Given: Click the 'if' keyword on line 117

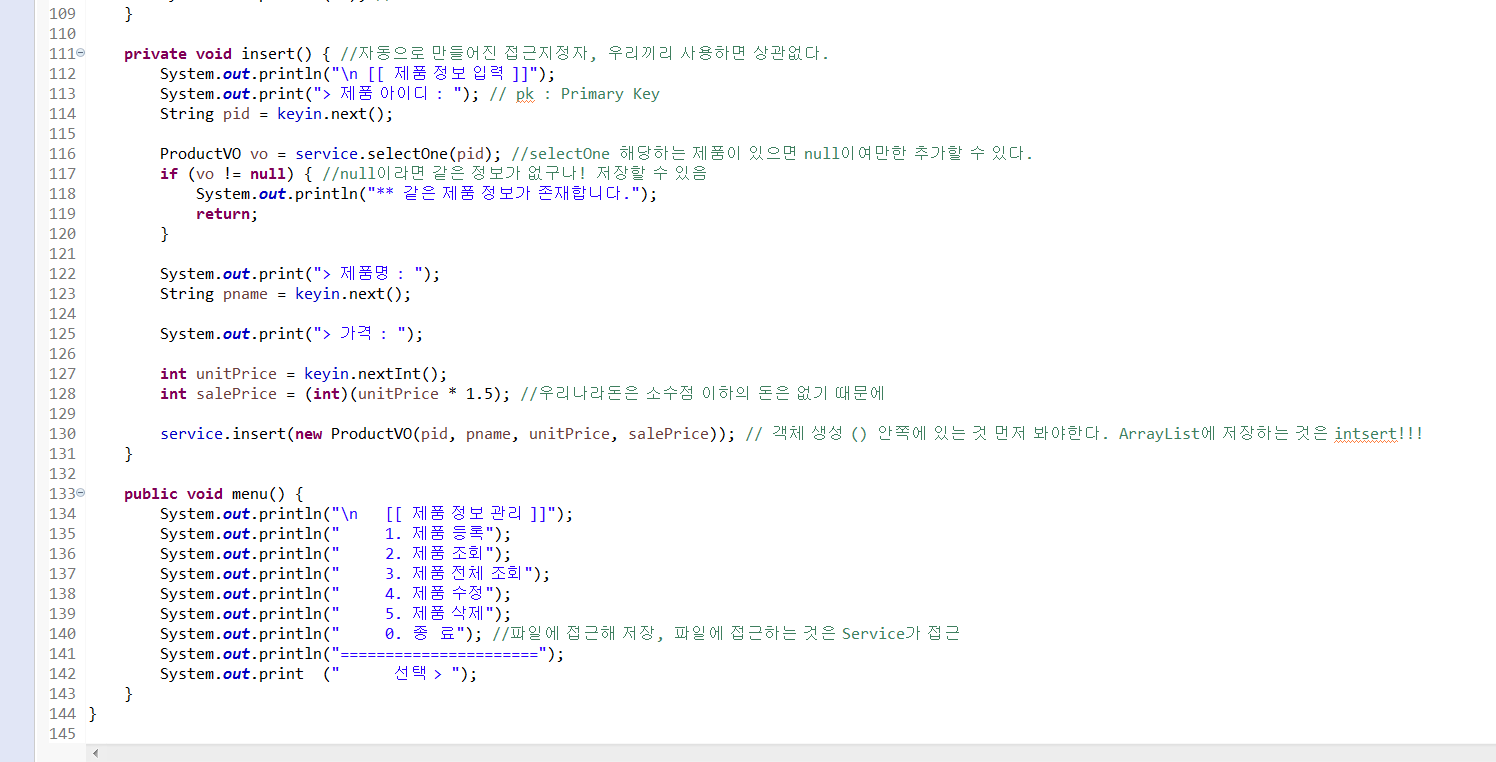Looking at the screenshot, I should [x=169, y=174].
